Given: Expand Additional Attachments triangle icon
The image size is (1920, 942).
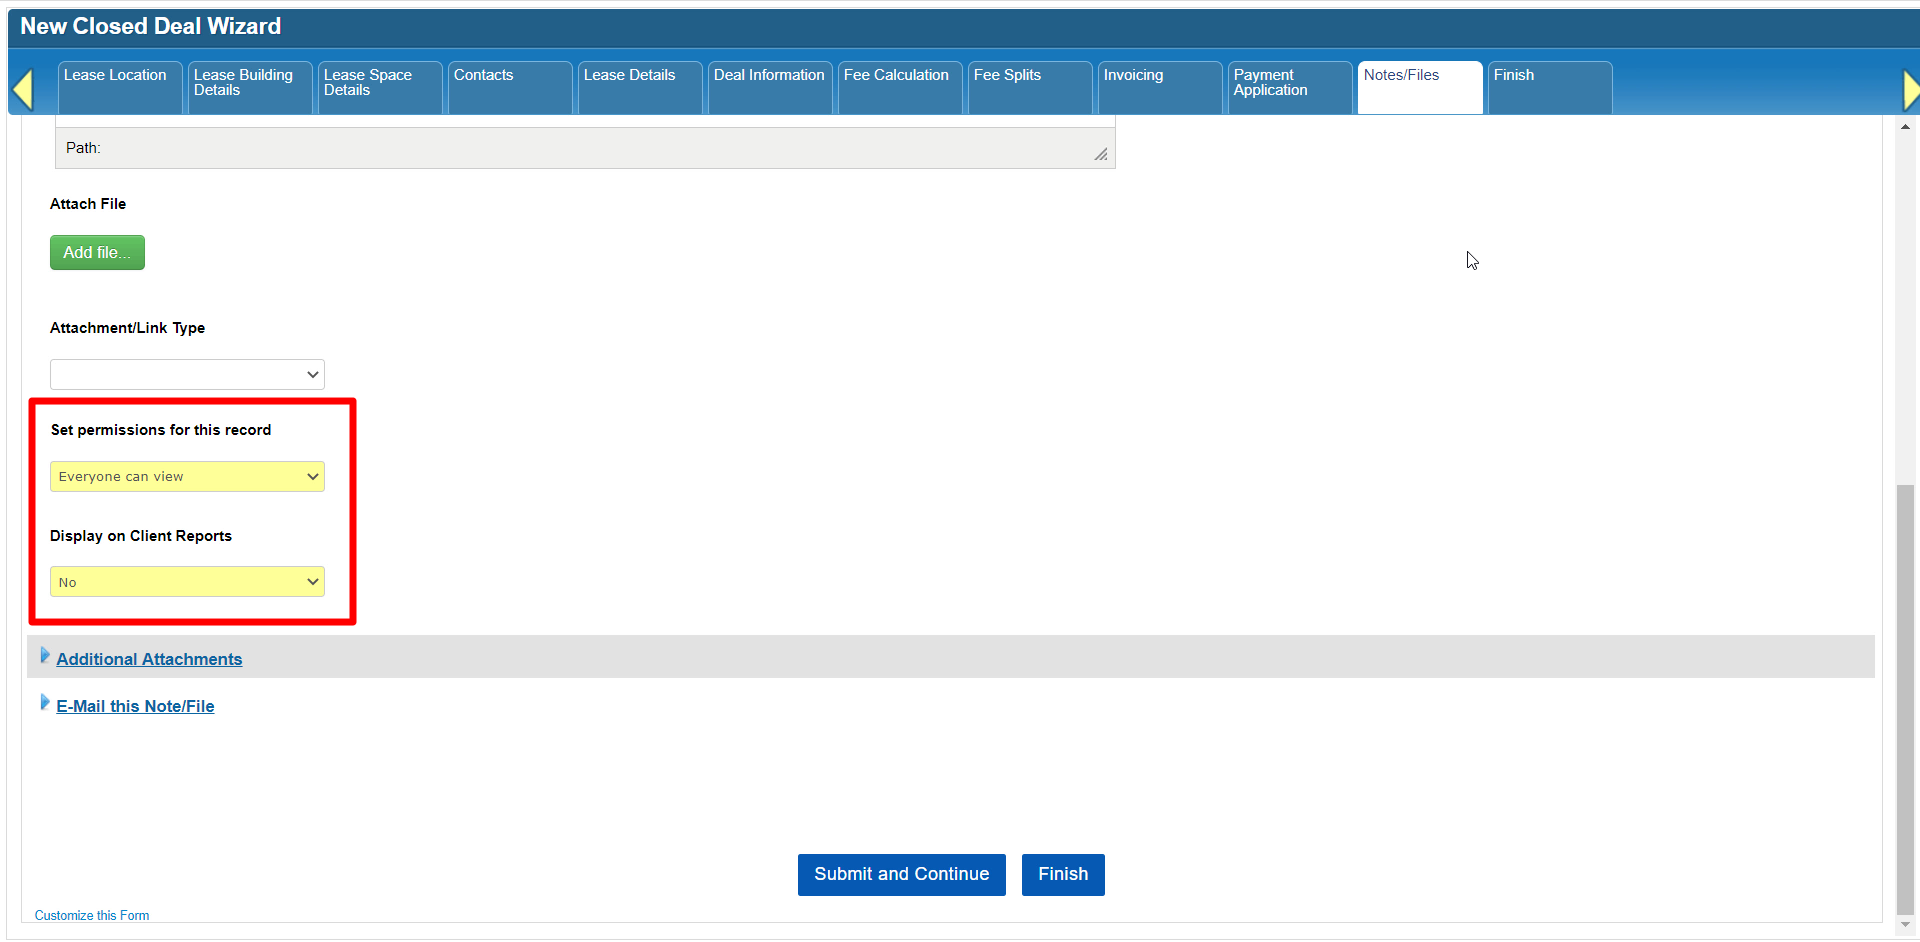Looking at the screenshot, I should click(44, 656).
